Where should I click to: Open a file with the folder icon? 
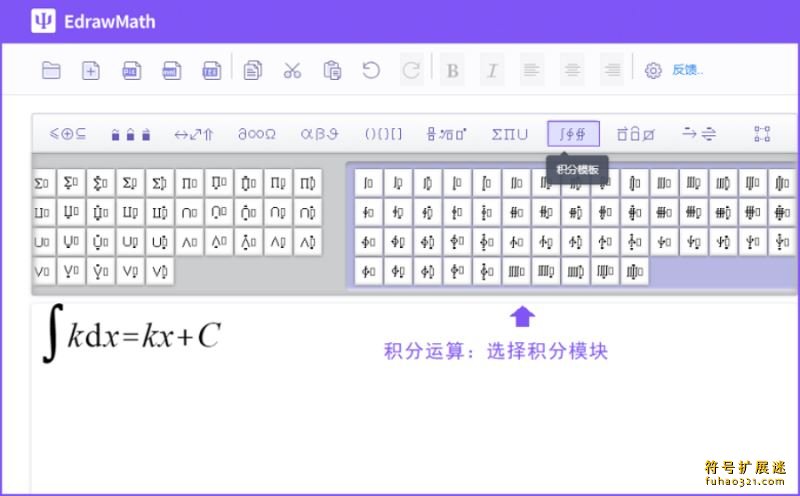(x=51, y=70)
